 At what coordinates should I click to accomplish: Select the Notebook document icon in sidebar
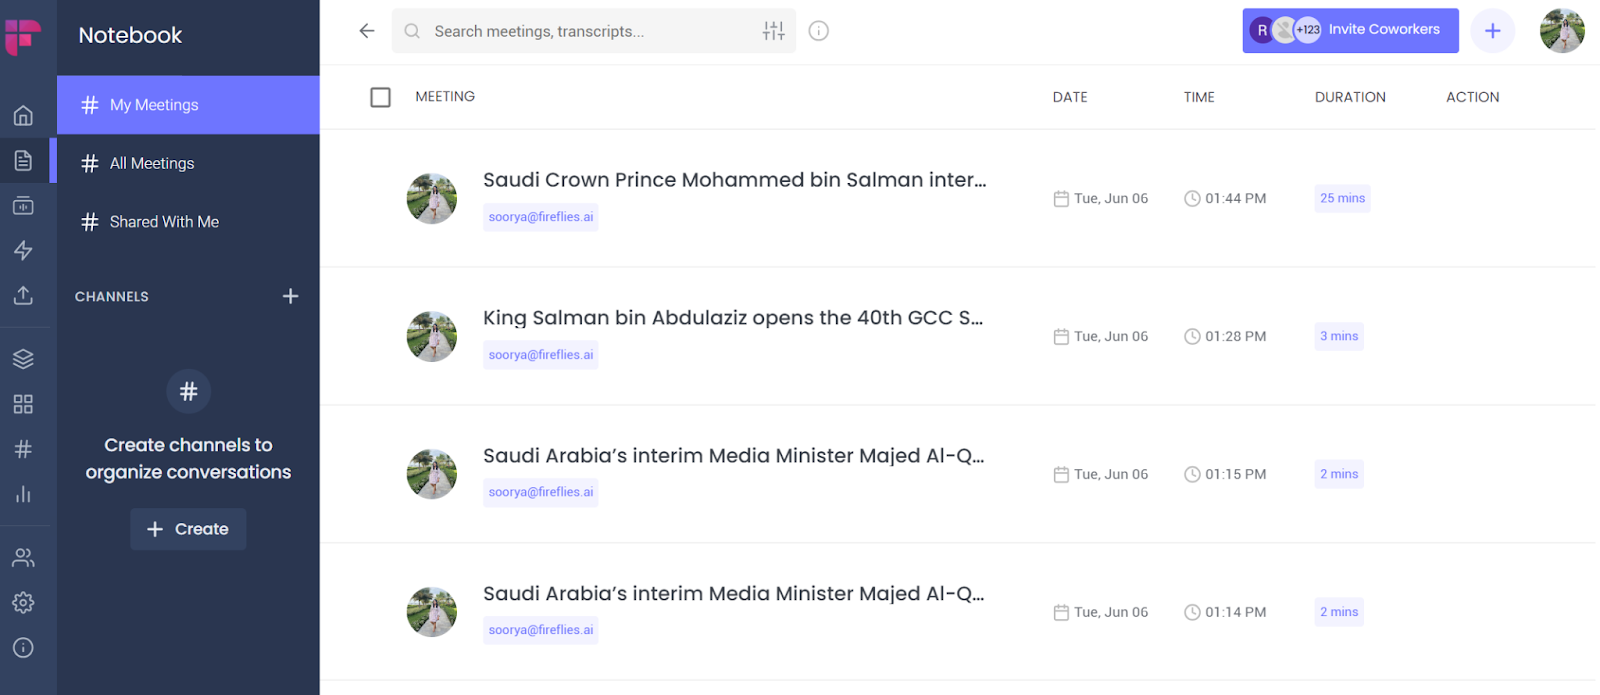pos(24,160)
